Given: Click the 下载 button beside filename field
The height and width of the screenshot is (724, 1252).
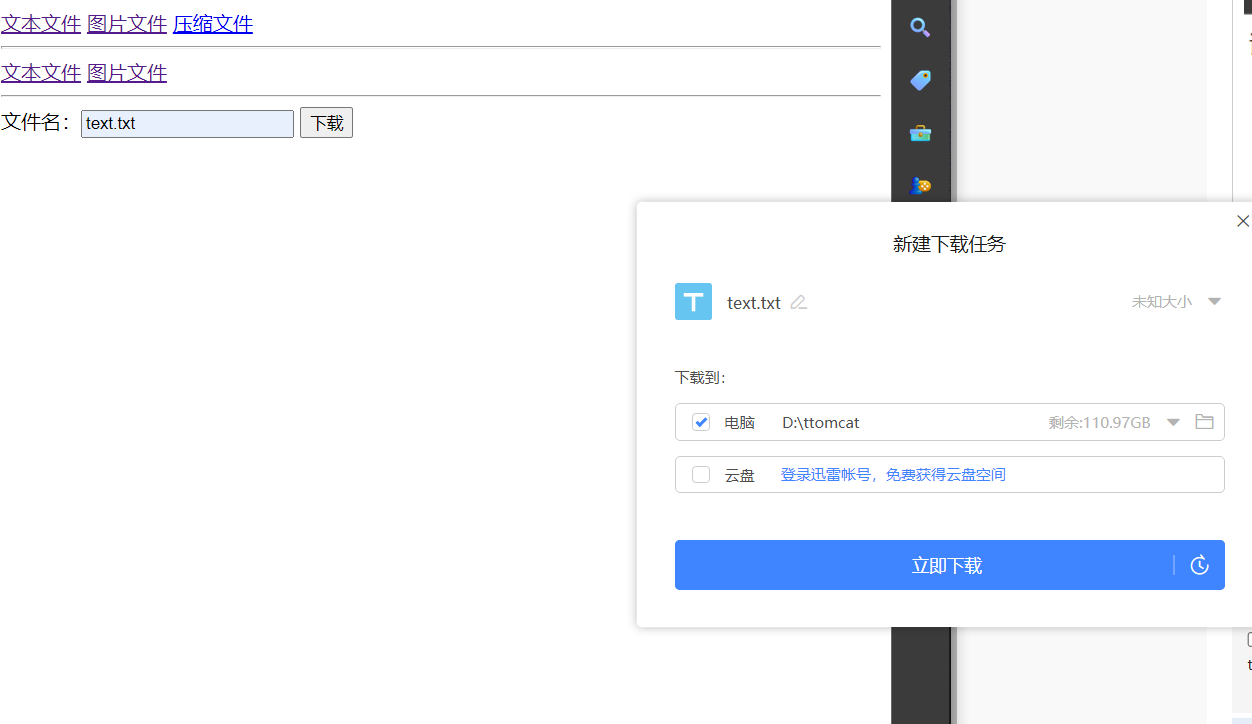Looking at the screenshot, I should (x=326, y=123).
